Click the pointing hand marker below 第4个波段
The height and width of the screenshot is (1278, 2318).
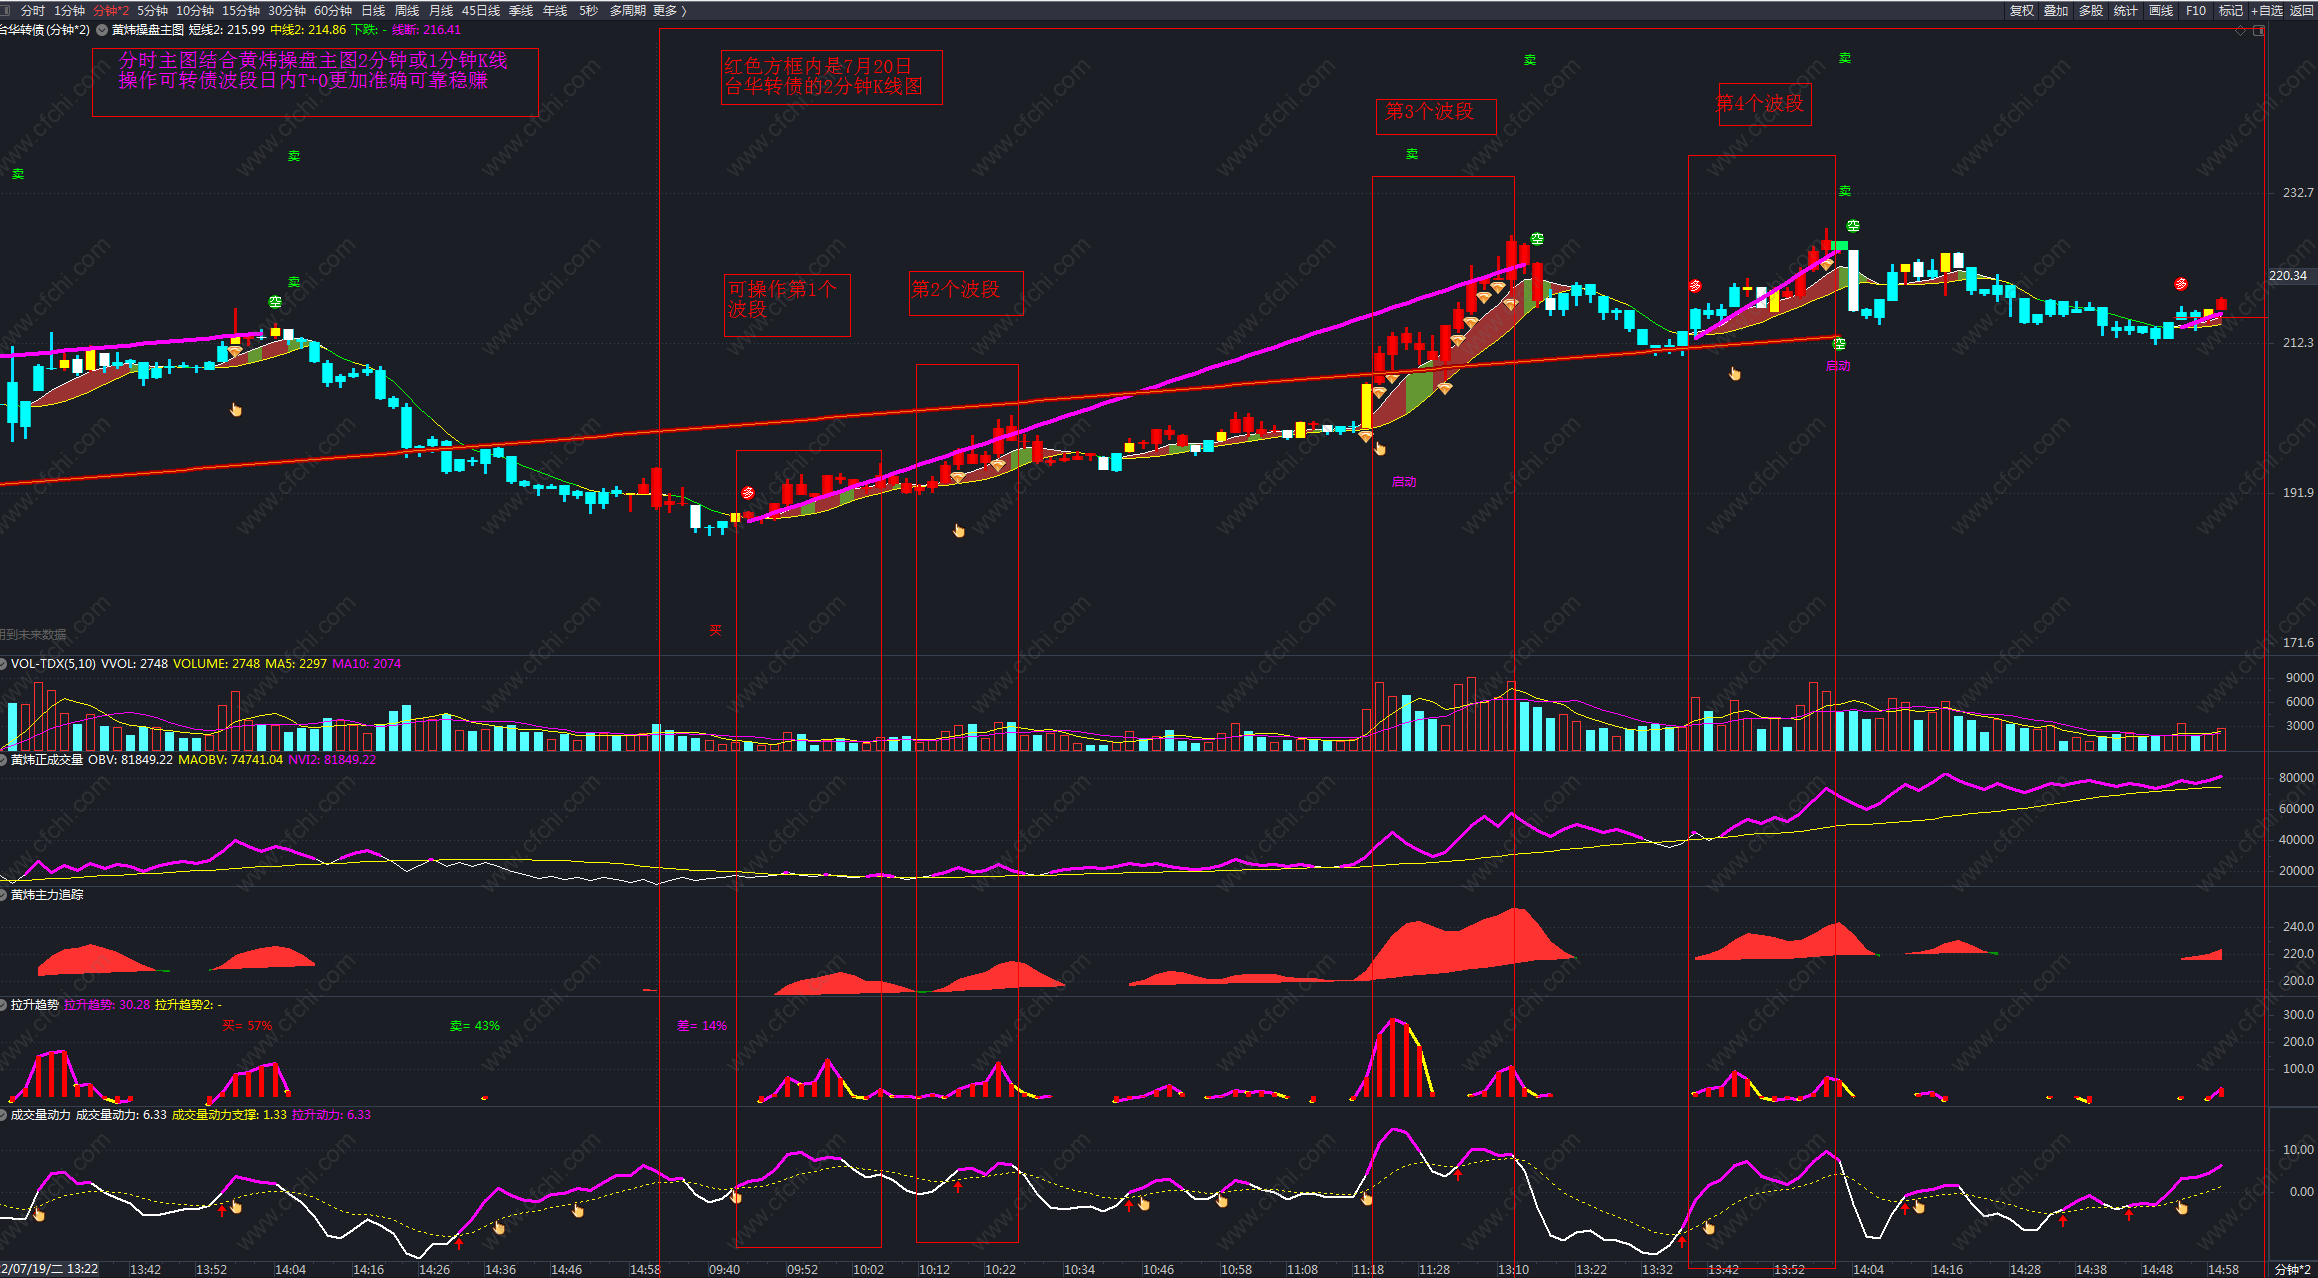(1735, 374)
